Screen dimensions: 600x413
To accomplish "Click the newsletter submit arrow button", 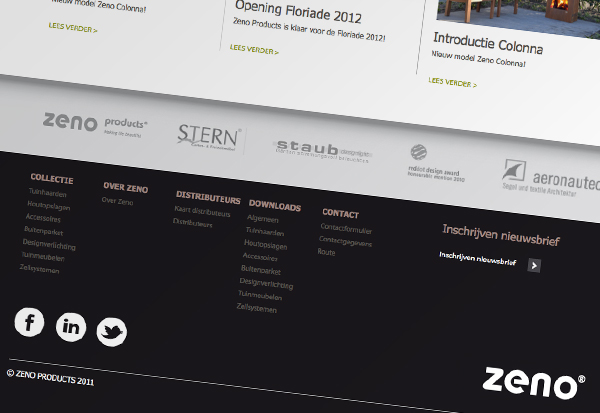I will [534, 265].
